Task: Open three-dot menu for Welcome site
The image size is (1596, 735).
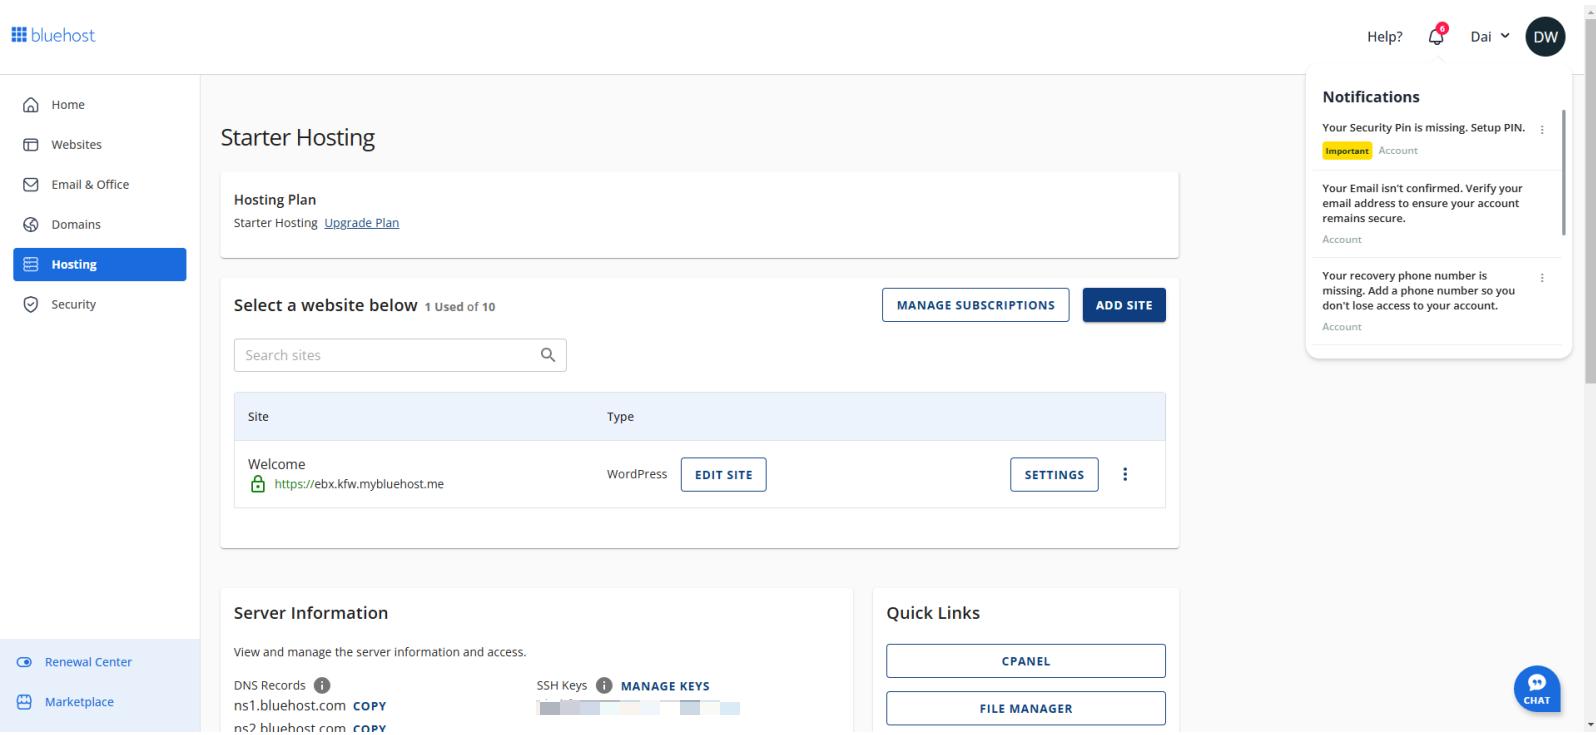Action: pyautogui.click(x=1125, y=475)
